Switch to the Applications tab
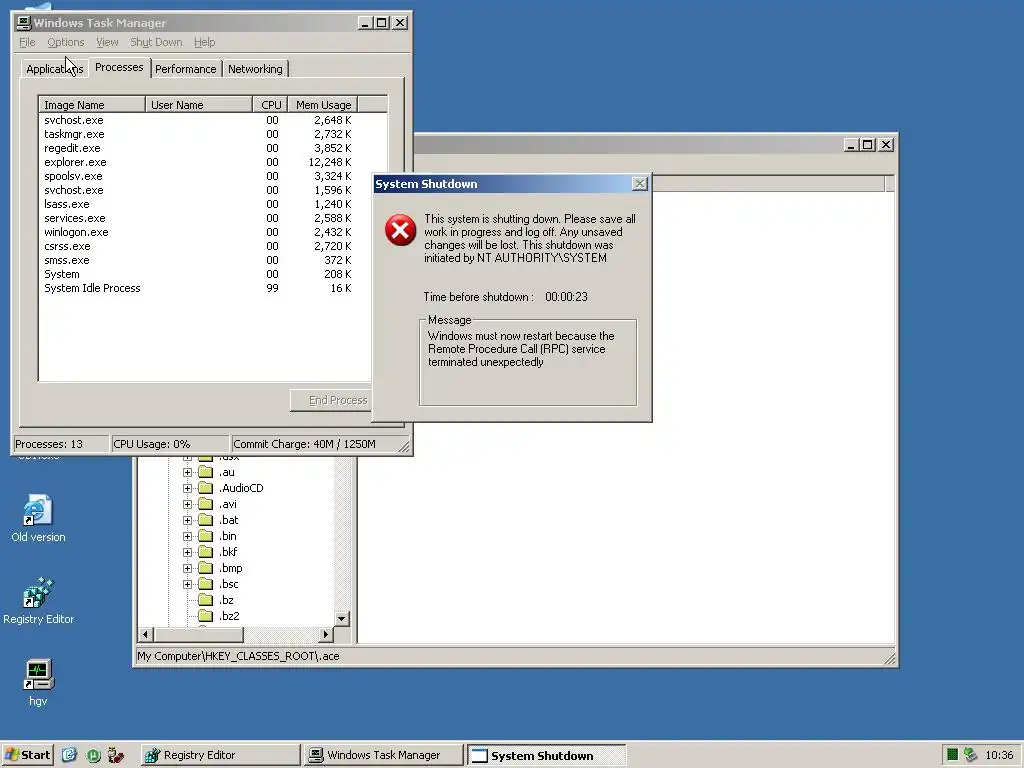The image size is (1024, 768). pyautogui.click(x=54, y=69)
